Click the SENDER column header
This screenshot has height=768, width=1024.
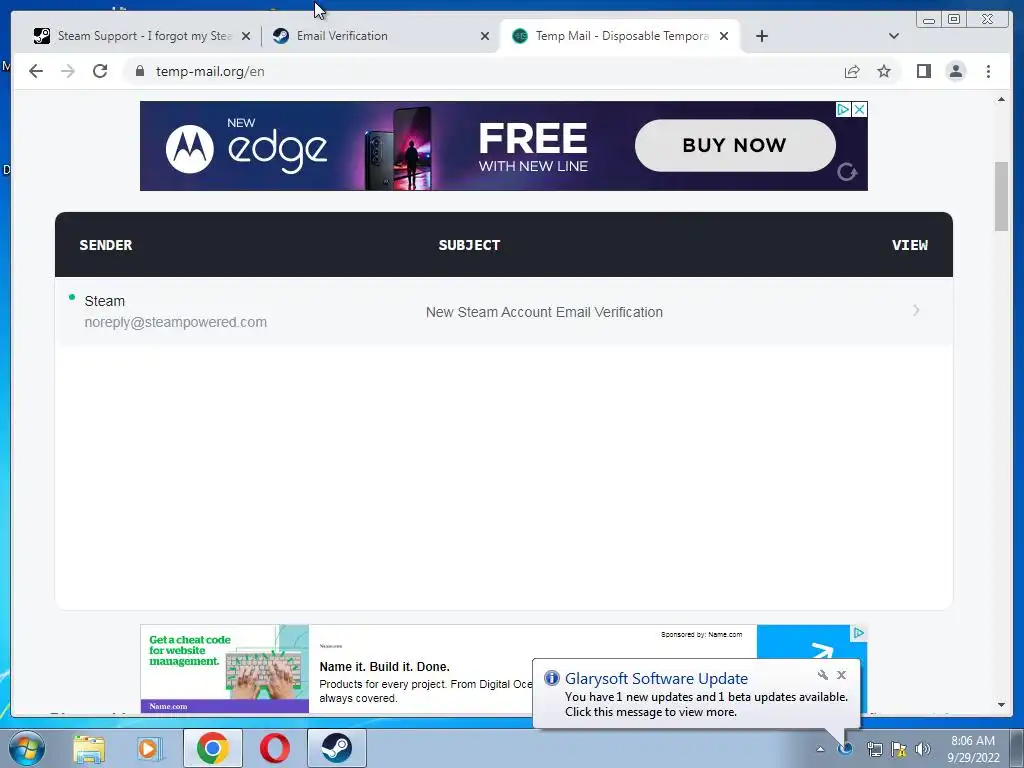(x=106, y=246)
